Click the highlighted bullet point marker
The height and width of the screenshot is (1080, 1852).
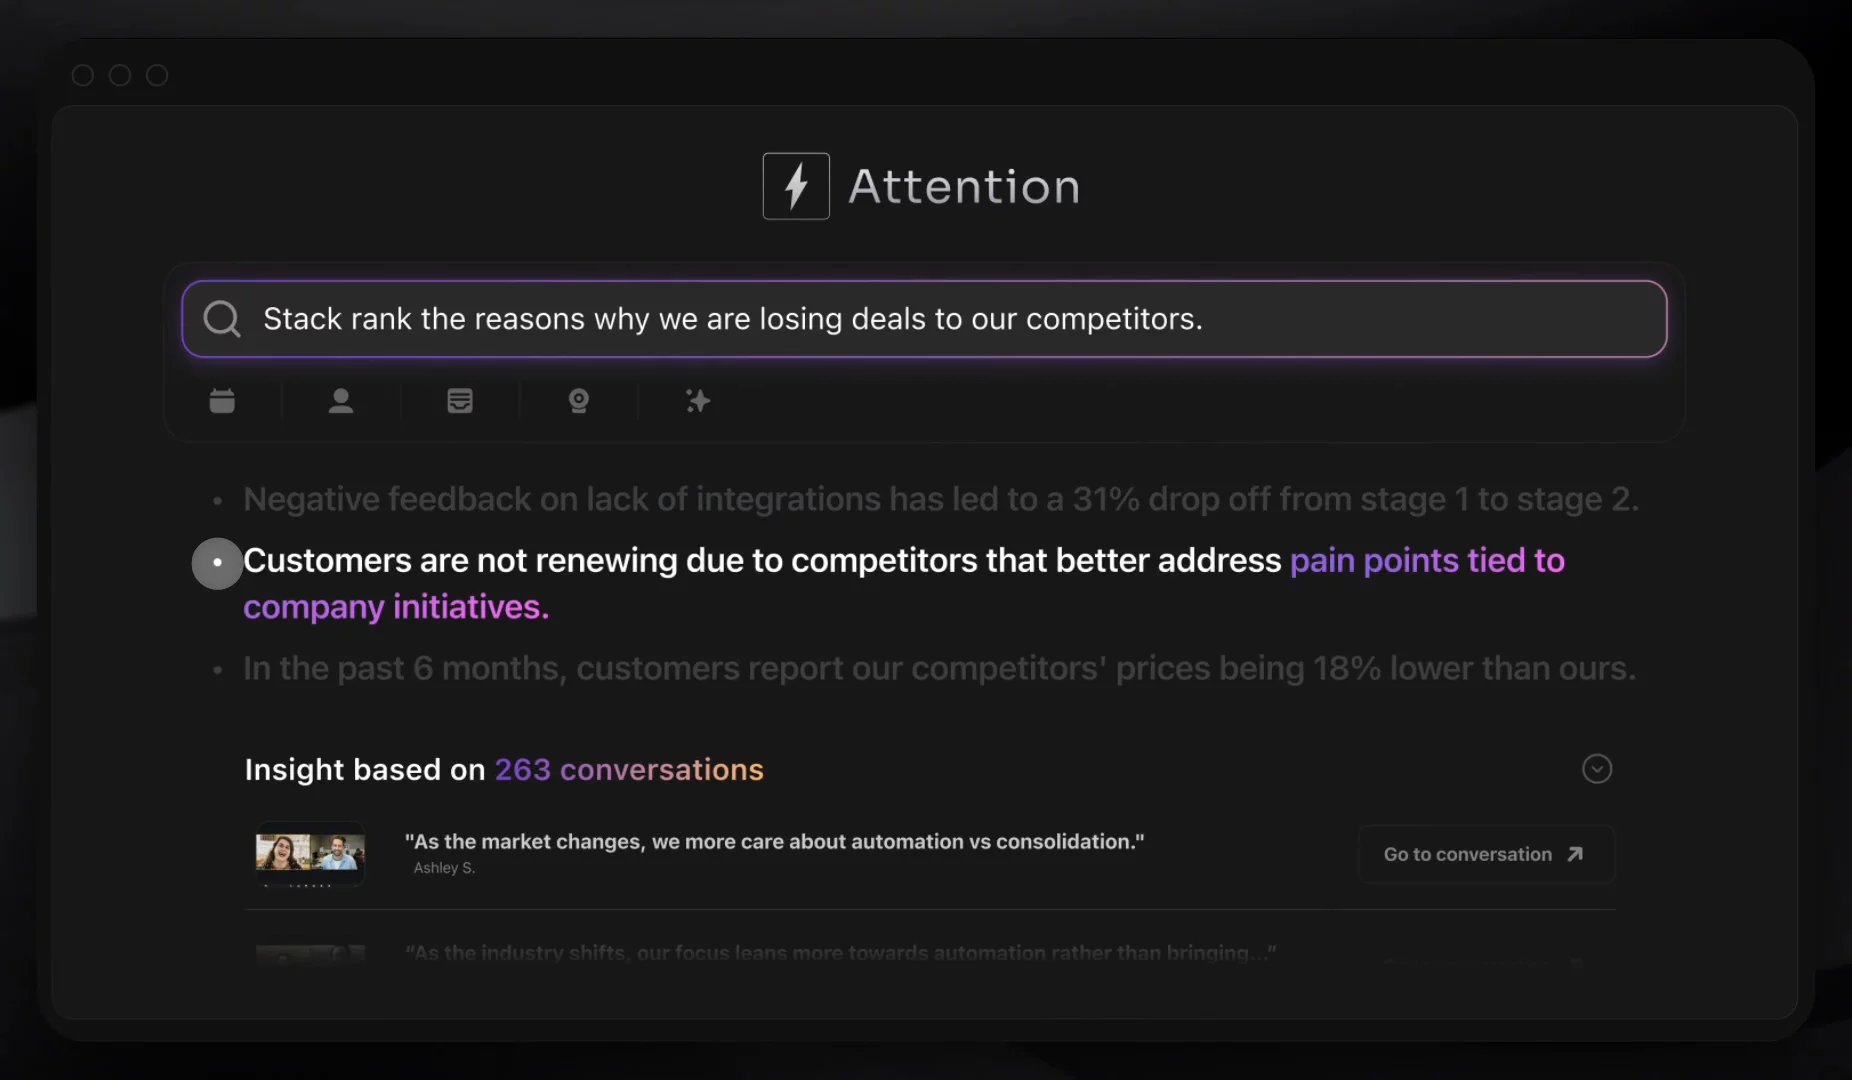tap(217, 563)
